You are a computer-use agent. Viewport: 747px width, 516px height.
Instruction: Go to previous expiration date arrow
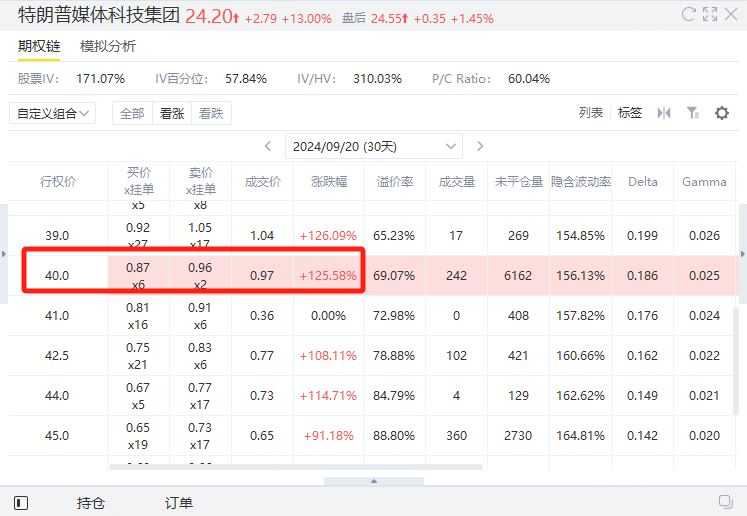268,146
